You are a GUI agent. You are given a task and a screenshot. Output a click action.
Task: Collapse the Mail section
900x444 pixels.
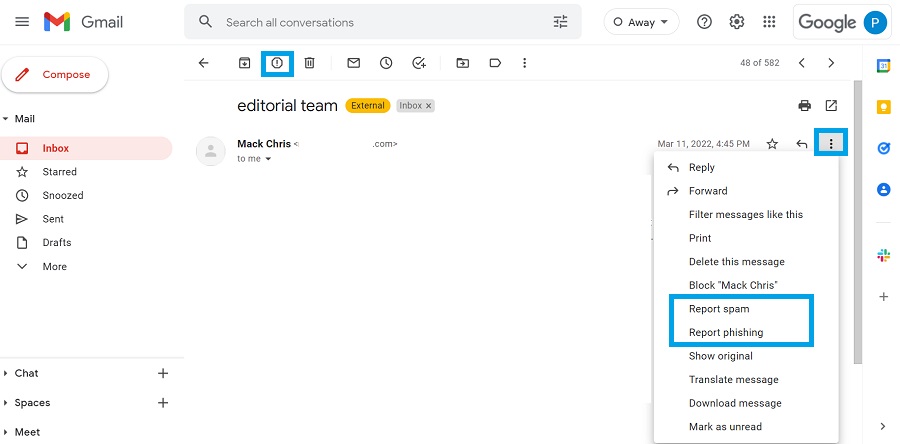click(x=6, y=119)
